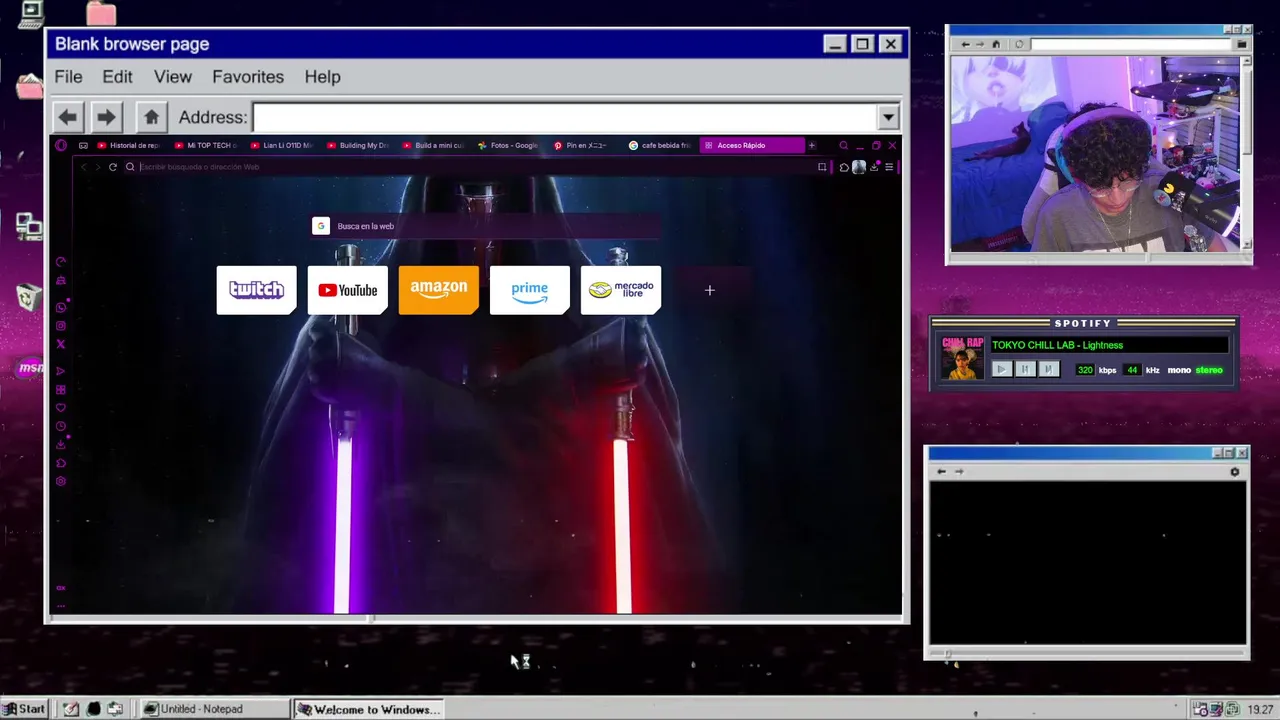Open WhatsApp in the Opera sidebar

coord(61,308)
